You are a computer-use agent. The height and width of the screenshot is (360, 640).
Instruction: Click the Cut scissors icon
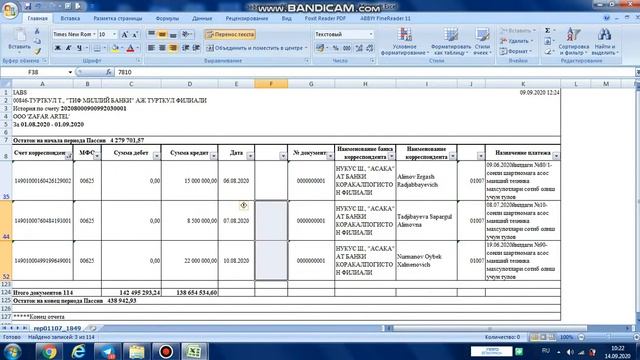[x=37, y=32]
